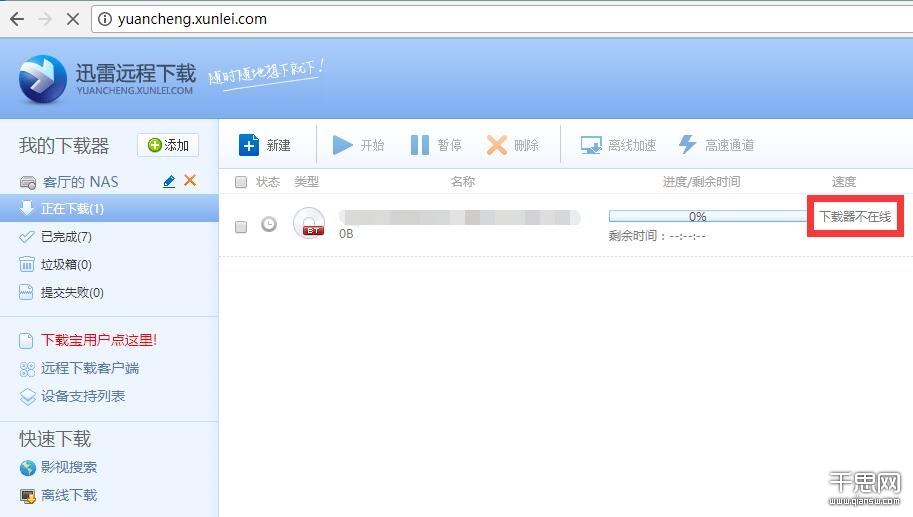Click the 新建 new task icon
913x517 pixels.
coord(249,145)
